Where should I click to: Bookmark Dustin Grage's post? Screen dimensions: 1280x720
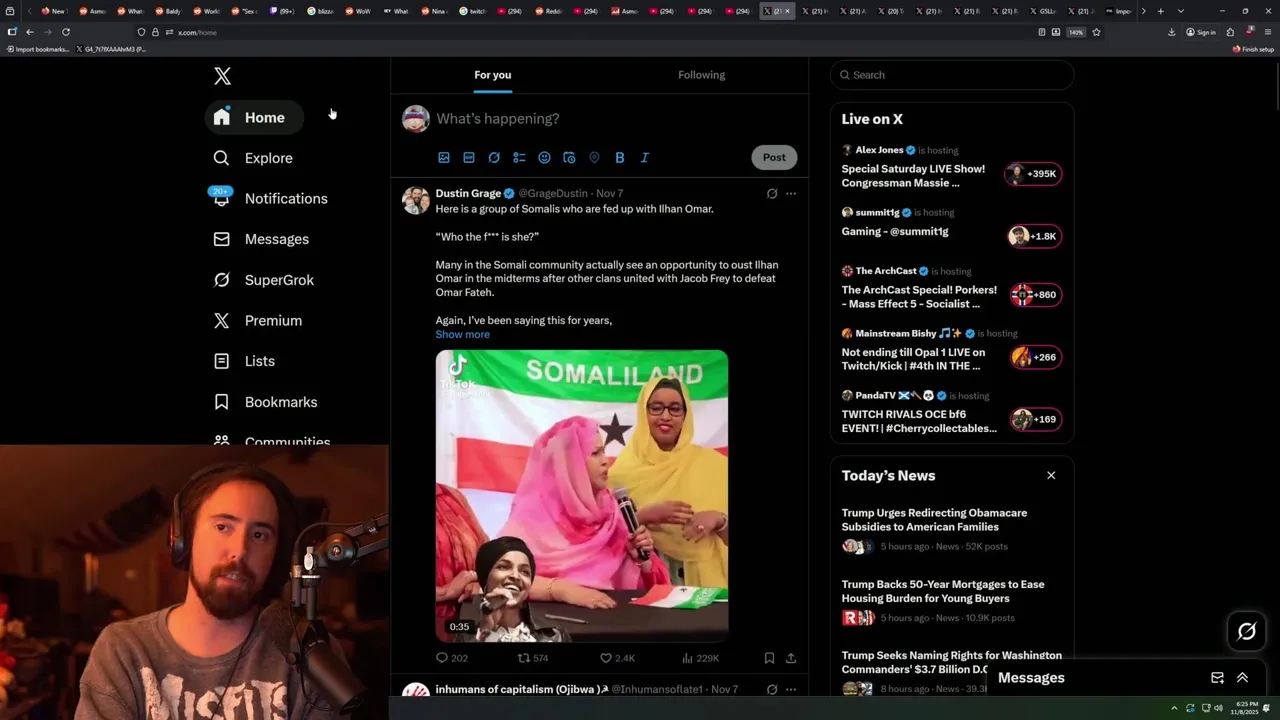769,658
